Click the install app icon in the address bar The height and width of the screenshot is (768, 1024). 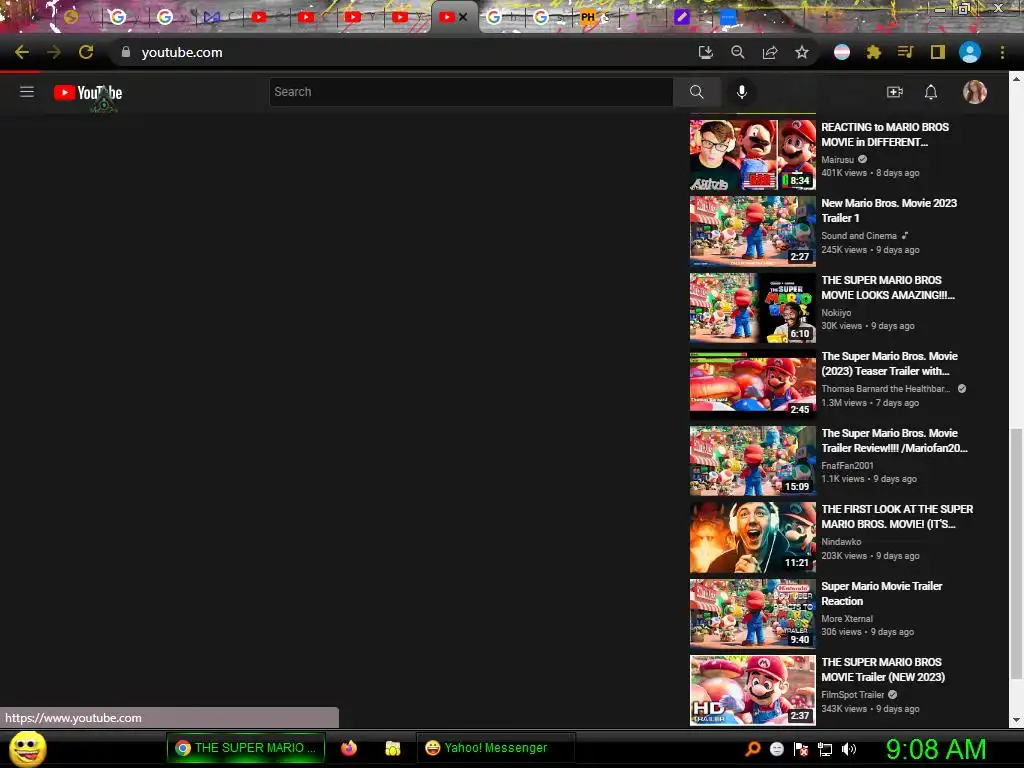705,52
